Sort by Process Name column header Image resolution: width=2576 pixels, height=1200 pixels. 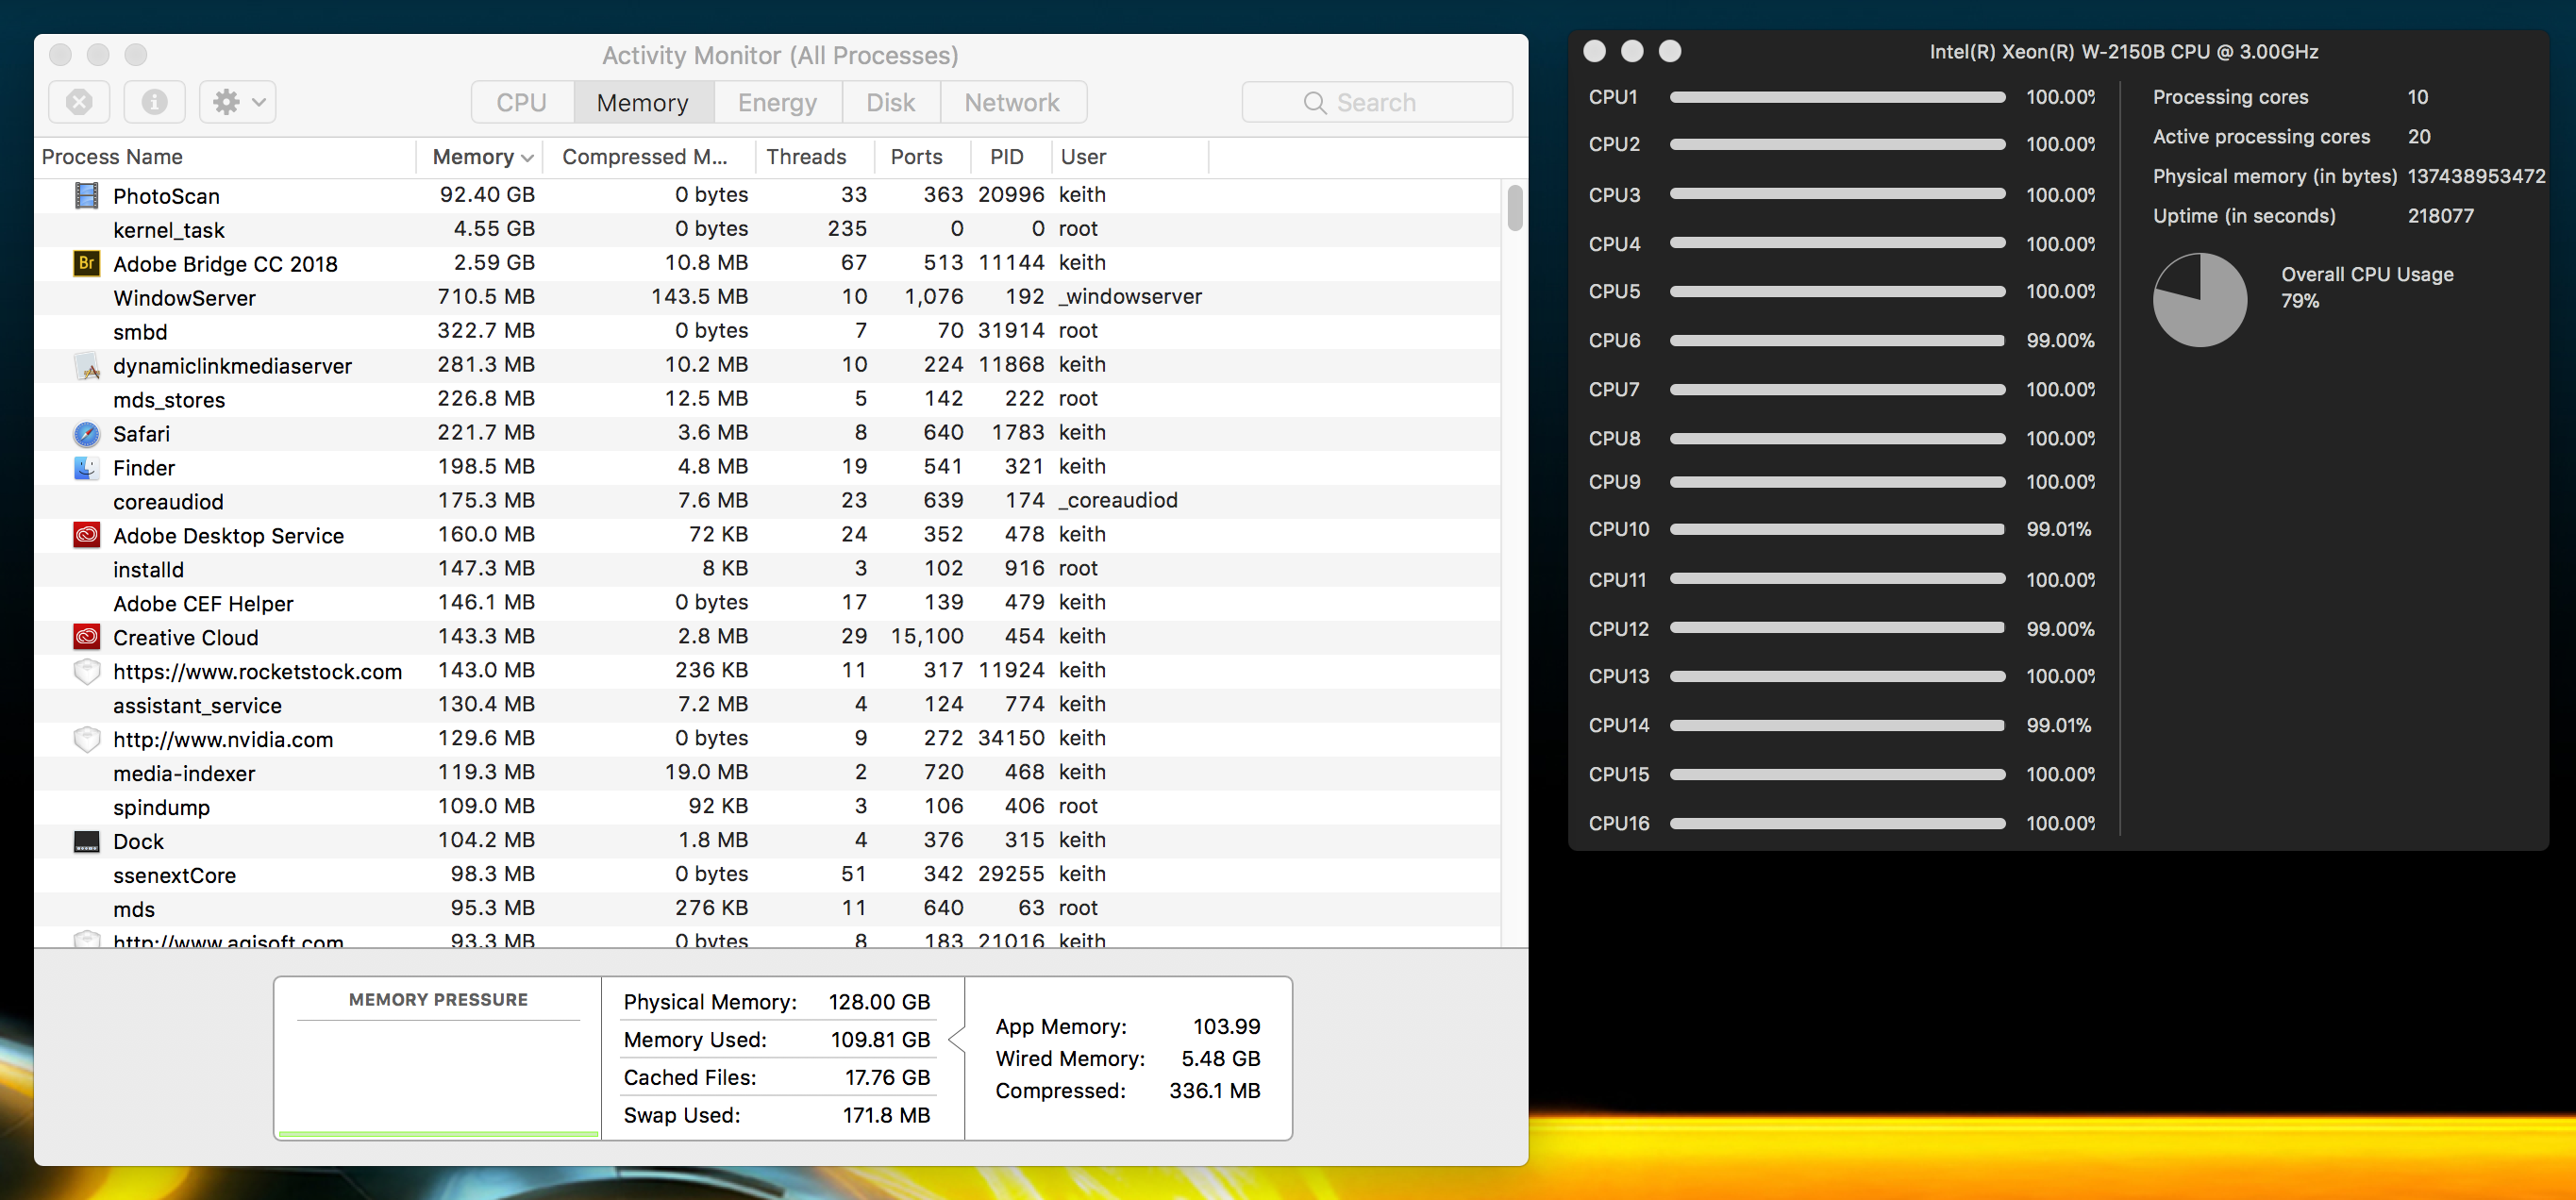coord(225,157)
